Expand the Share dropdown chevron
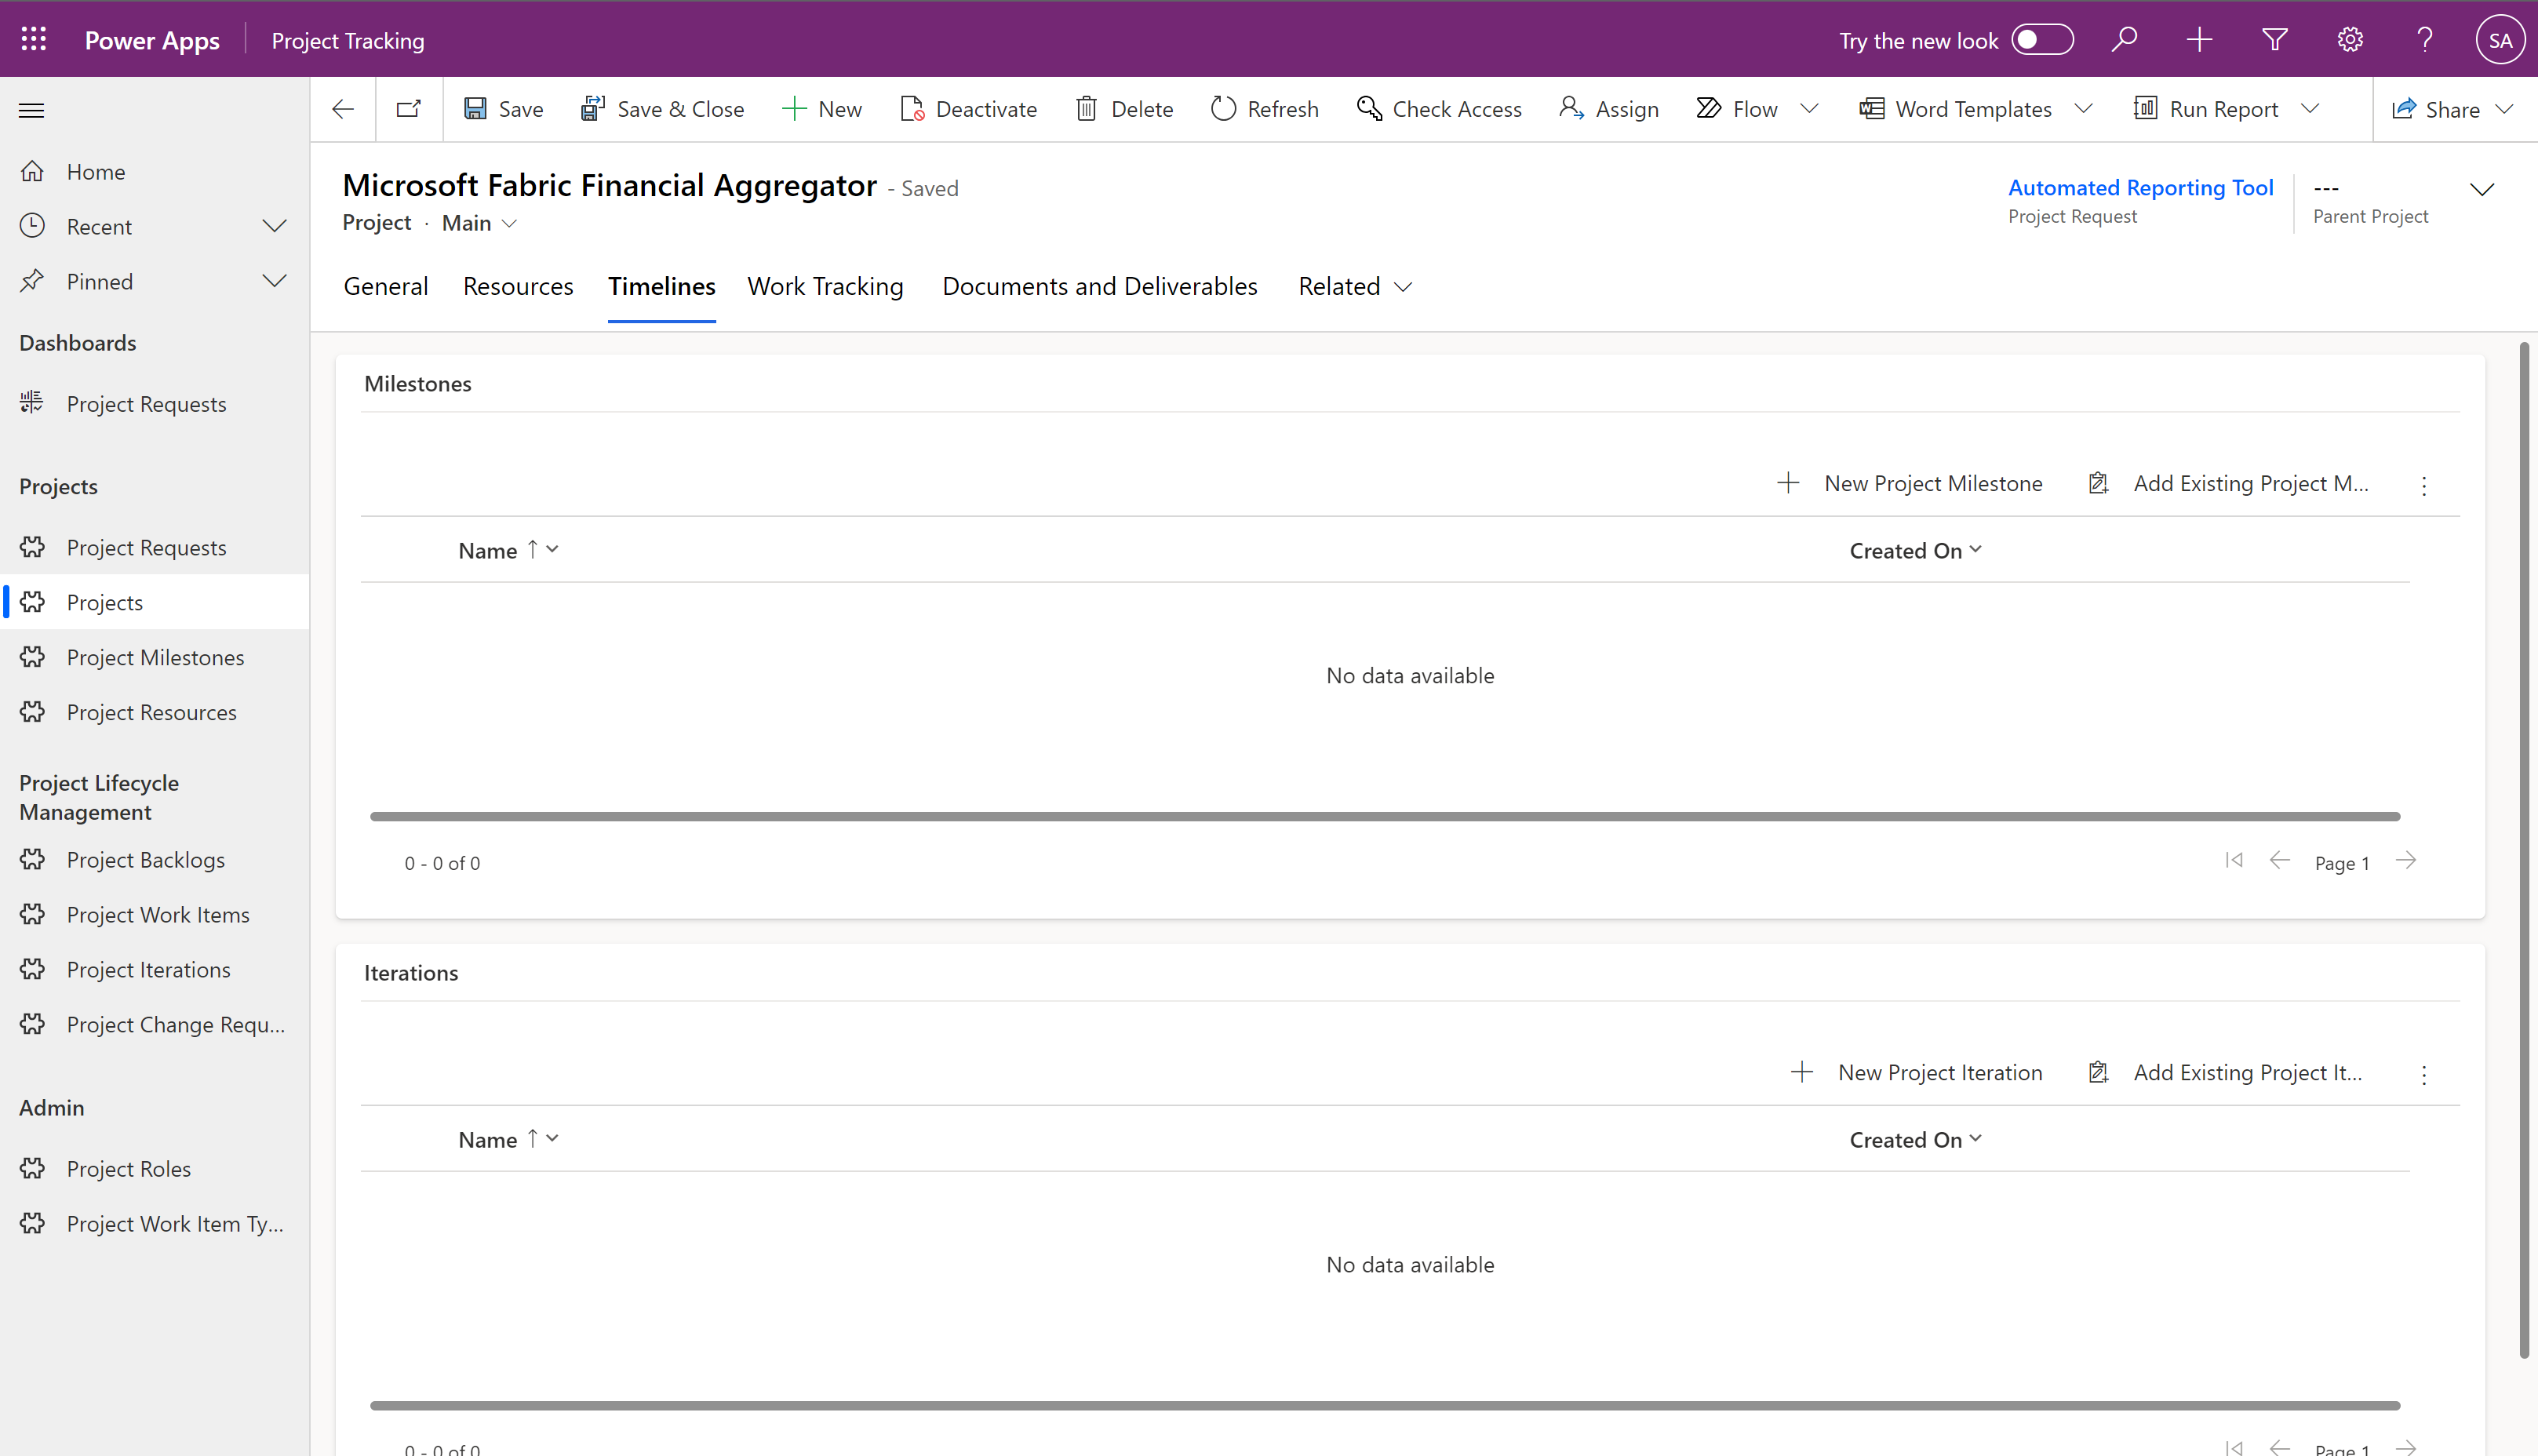The width and height of the screenshot is (2538, 1456). (x=2504, y=109)
